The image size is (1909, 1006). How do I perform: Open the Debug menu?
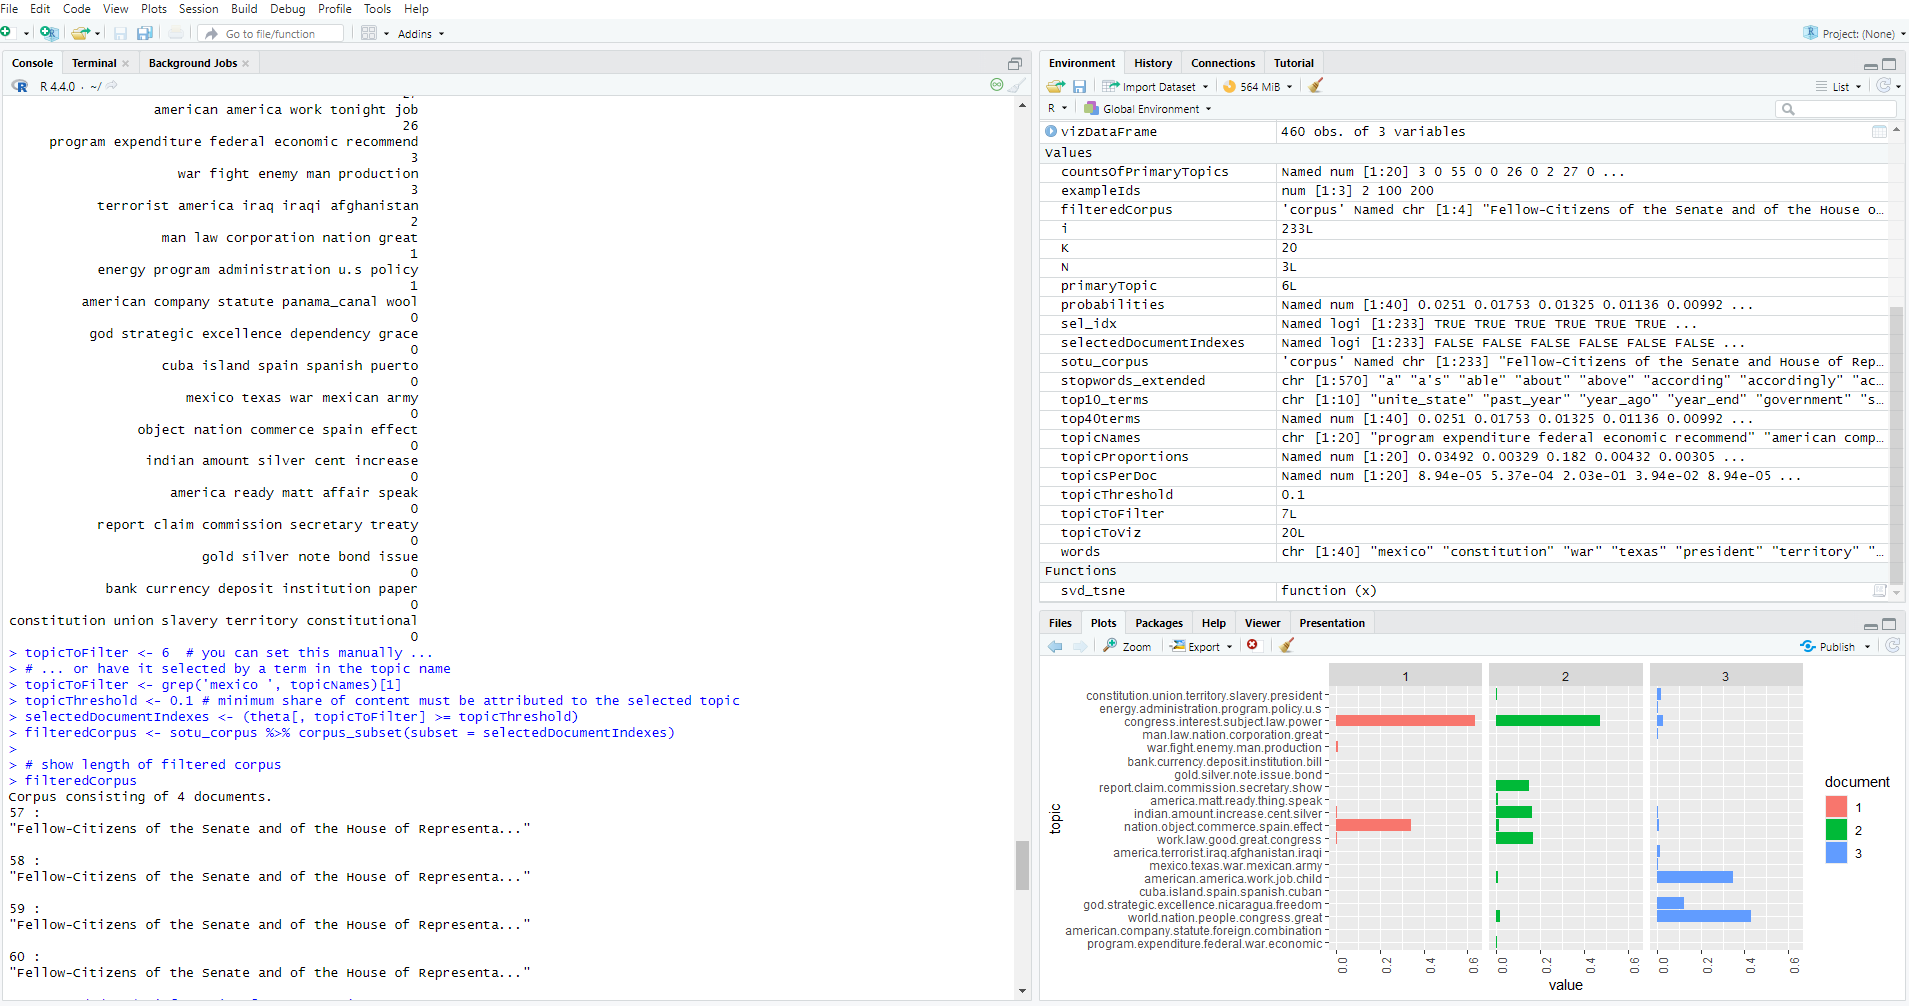click(287, 9)
